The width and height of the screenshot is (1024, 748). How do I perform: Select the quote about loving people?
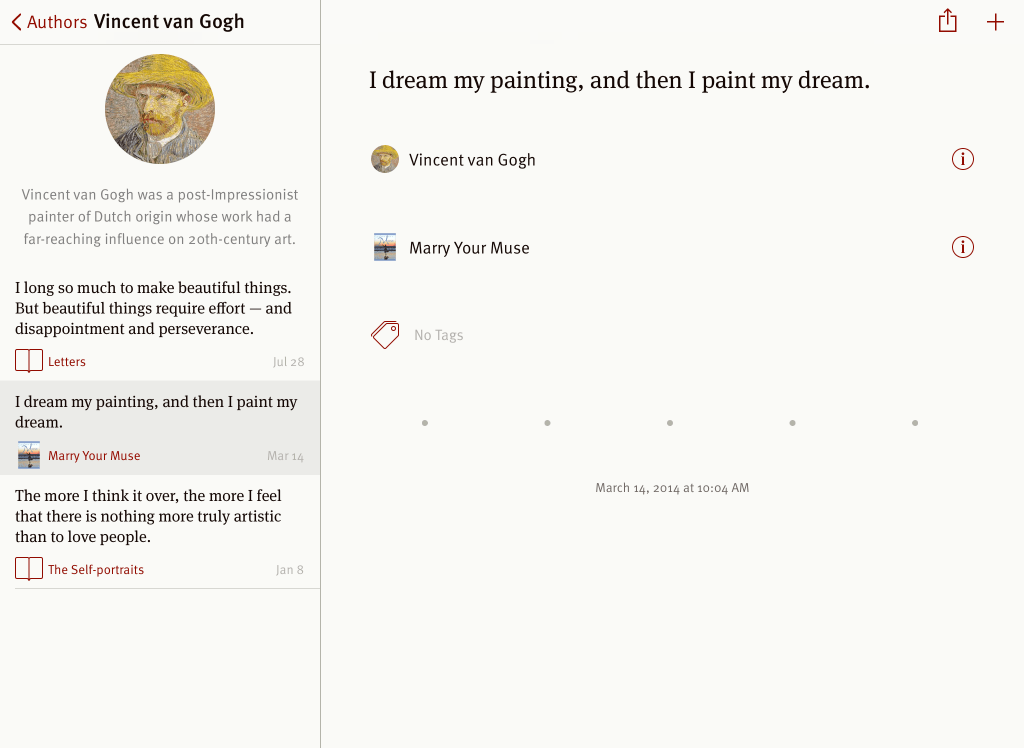tap(148, 516)
